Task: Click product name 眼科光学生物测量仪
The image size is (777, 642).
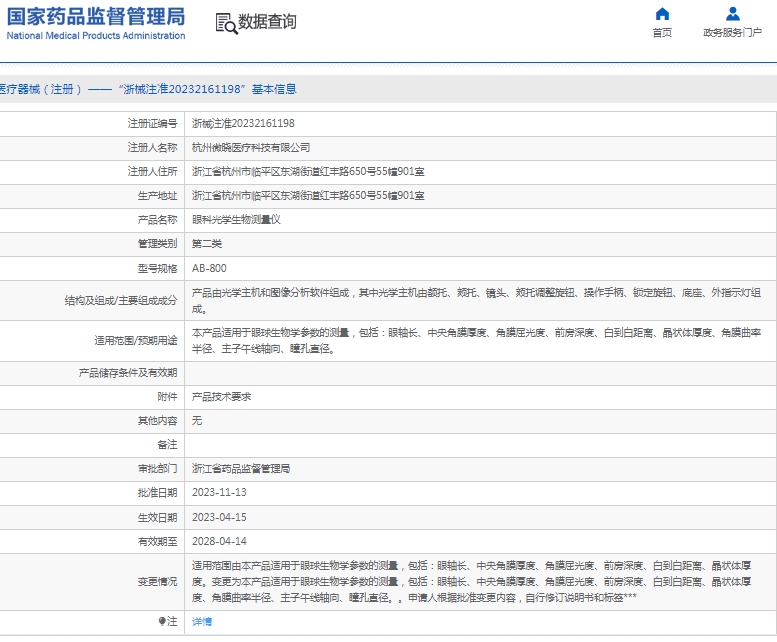Action: (x=236, y=219)
